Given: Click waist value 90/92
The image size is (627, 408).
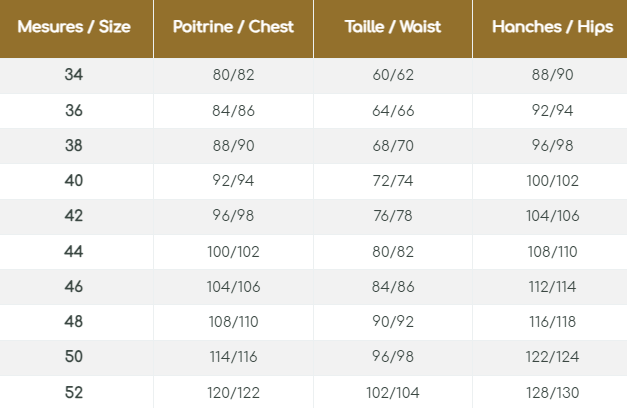Looking at the screenshot, I should [x=393, y=321].
